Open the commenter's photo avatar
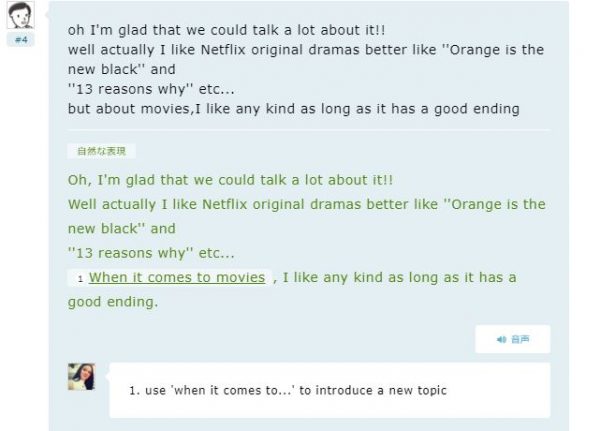 point(82,377)
